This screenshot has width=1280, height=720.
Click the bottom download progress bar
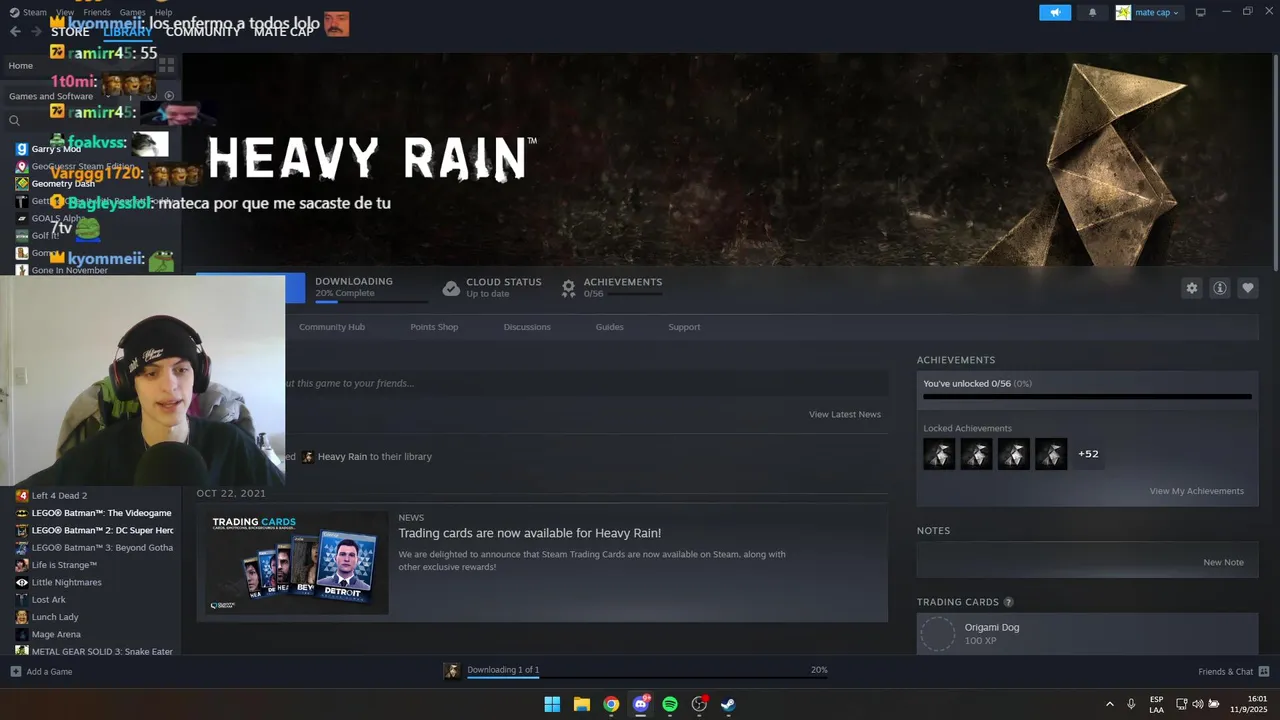click(x=648, y=677)
